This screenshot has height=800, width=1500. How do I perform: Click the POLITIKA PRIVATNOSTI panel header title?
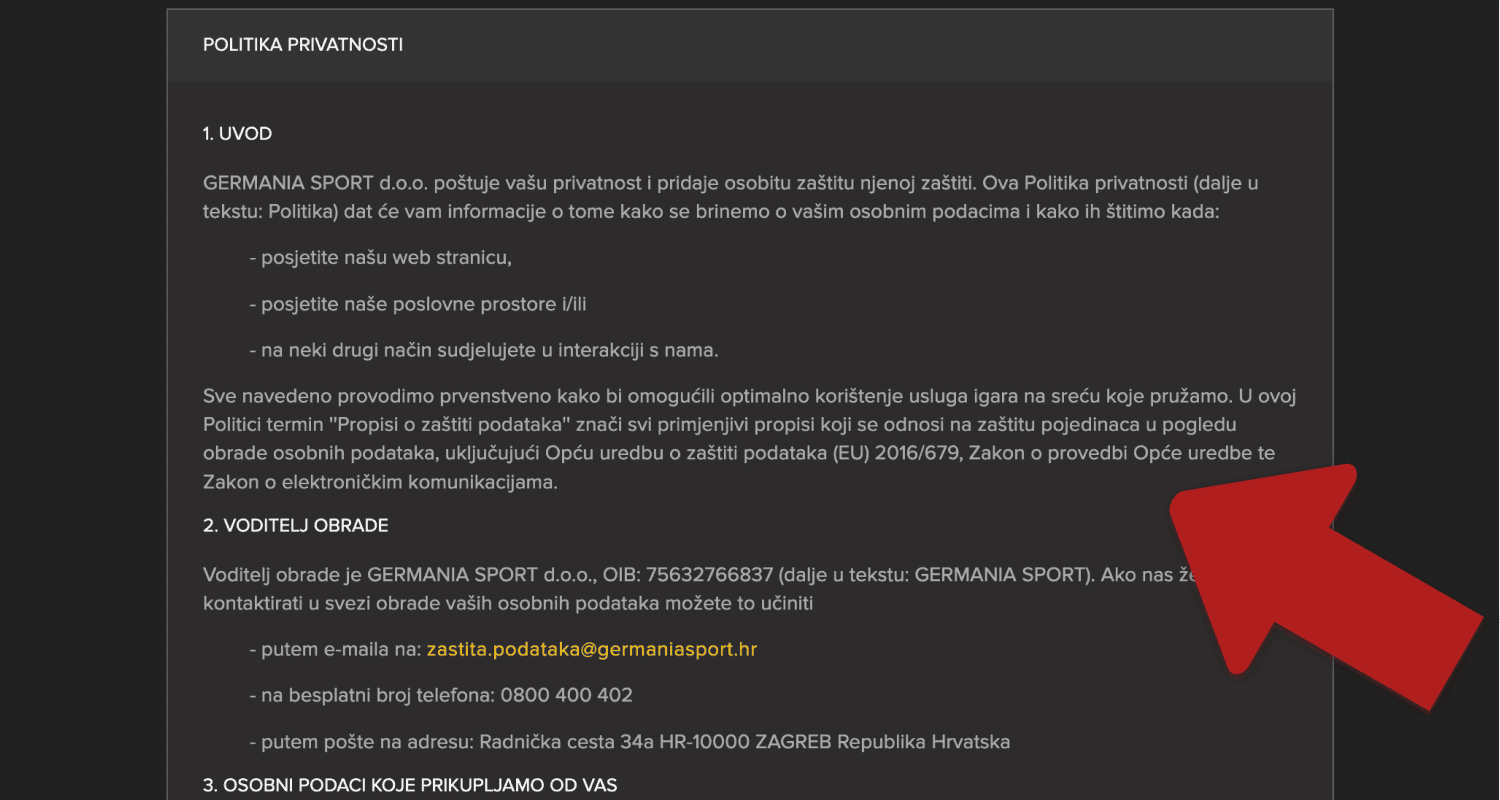point(303,45)
